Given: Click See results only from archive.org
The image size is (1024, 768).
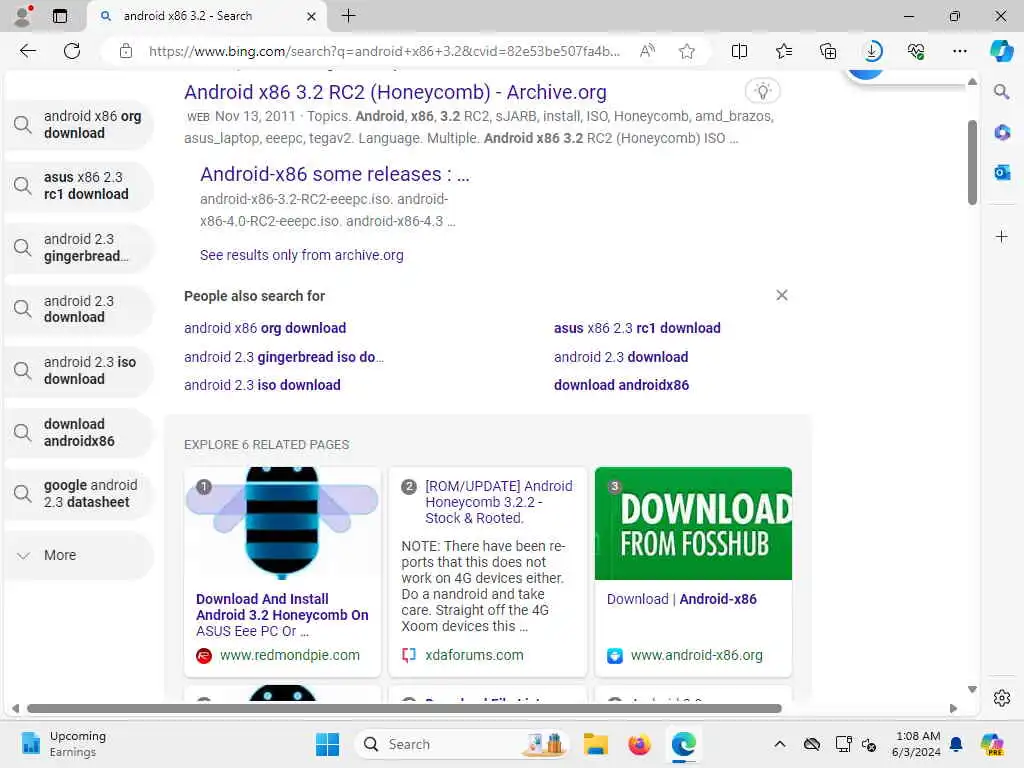Looking at the screenshot, I should click(x=302, y=255).
